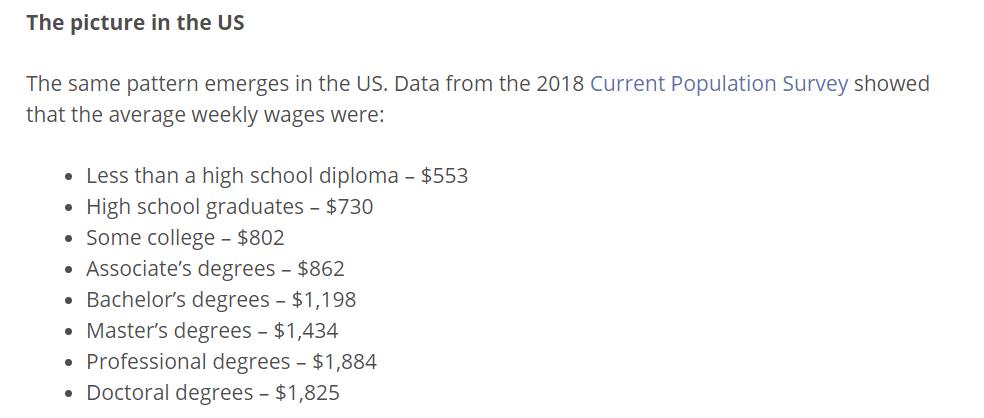Select the Doctoral degrees list entry

pyautogui.click(x=213, y=393)
